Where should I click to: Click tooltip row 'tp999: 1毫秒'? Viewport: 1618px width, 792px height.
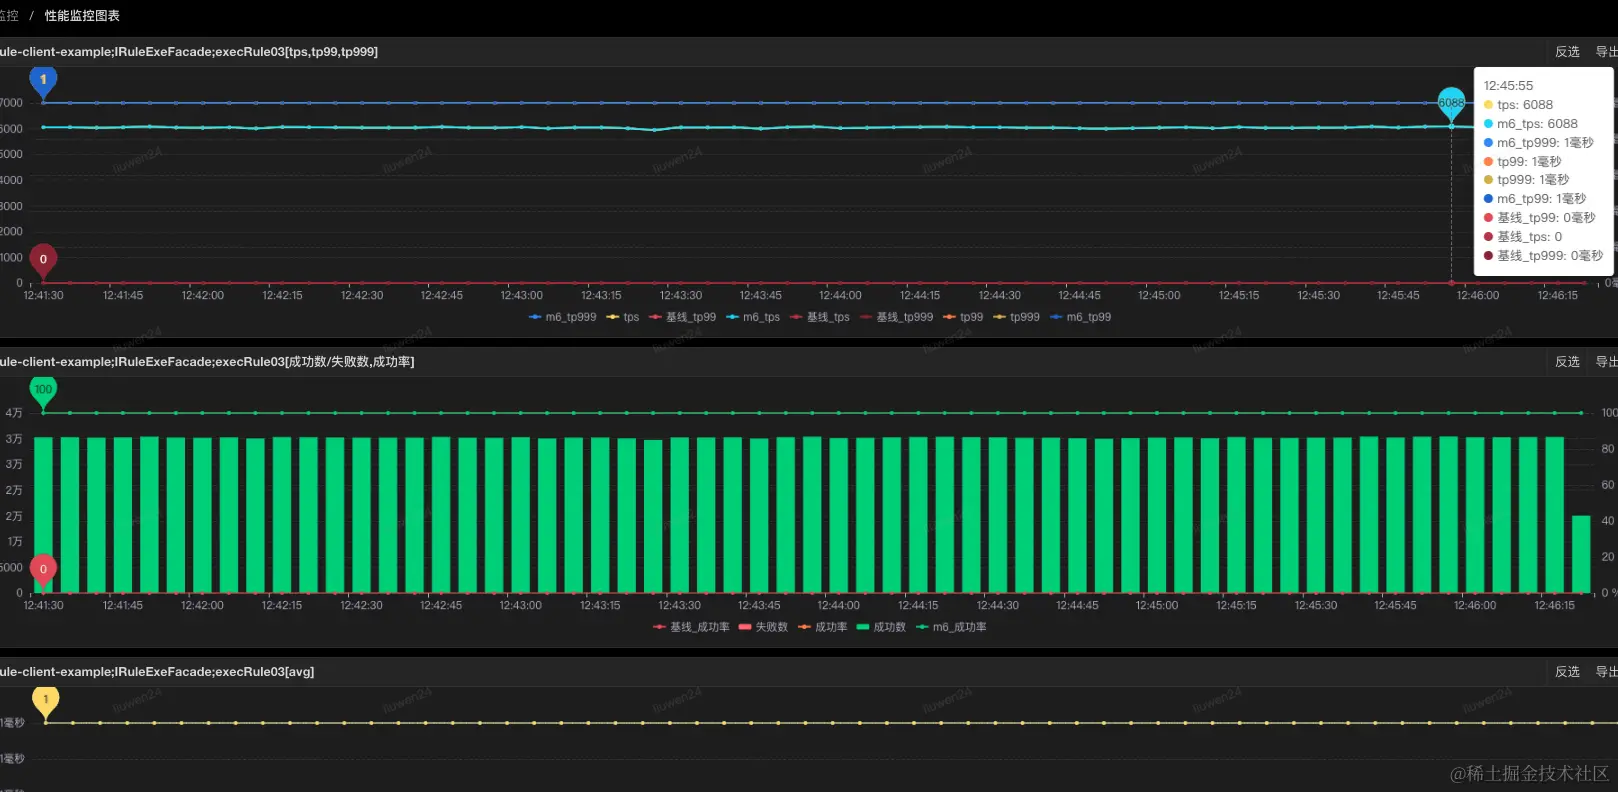(1526, 180)
